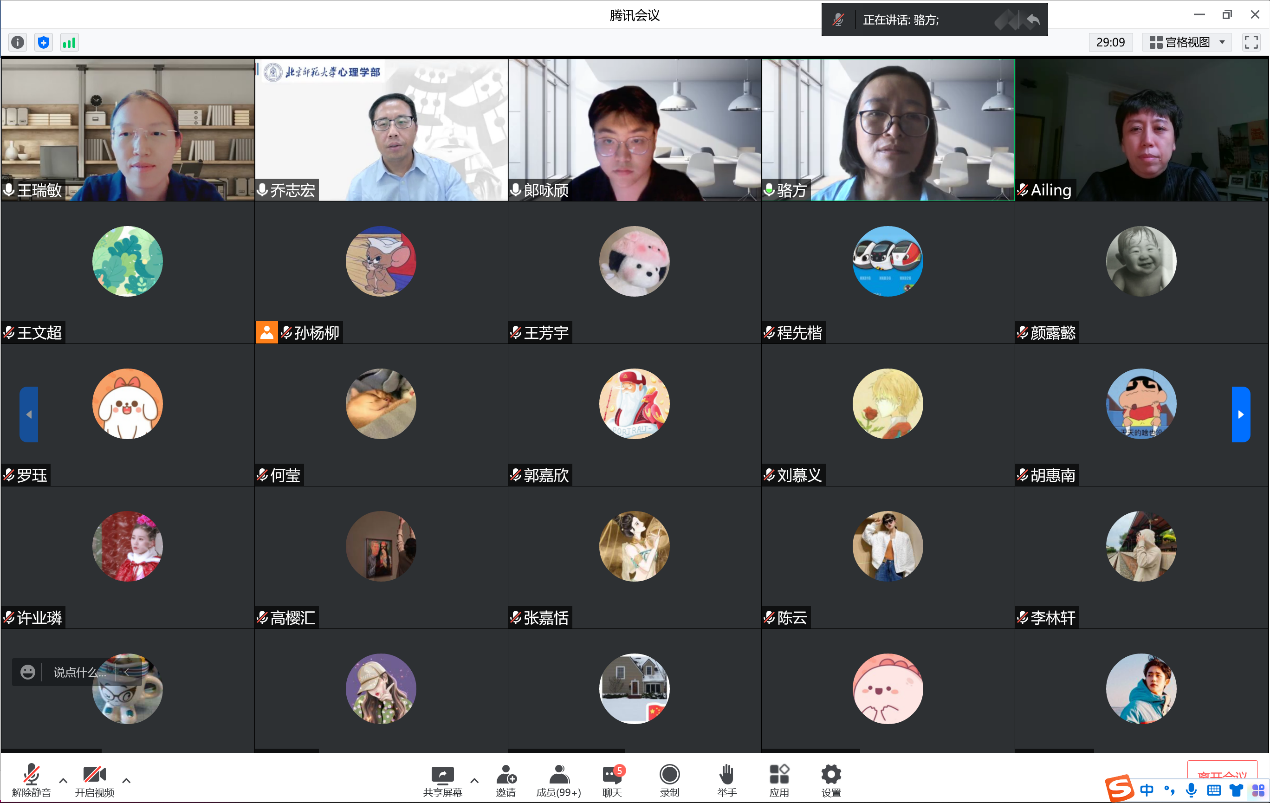This screenshot has height=803, width=1270.
Task: Click Share Screen (共享屏幕) button
Action: coord(442,779)
